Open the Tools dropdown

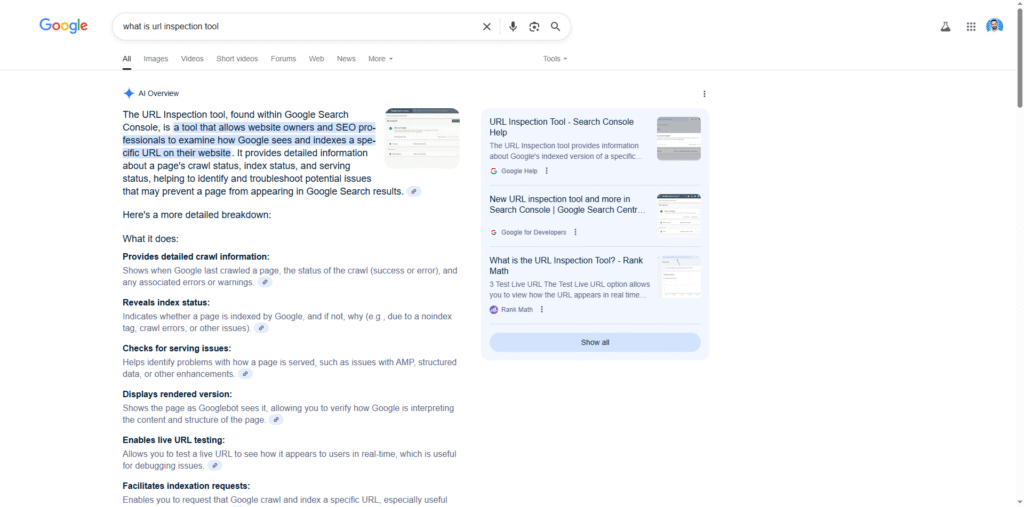(x=555, y=59)
